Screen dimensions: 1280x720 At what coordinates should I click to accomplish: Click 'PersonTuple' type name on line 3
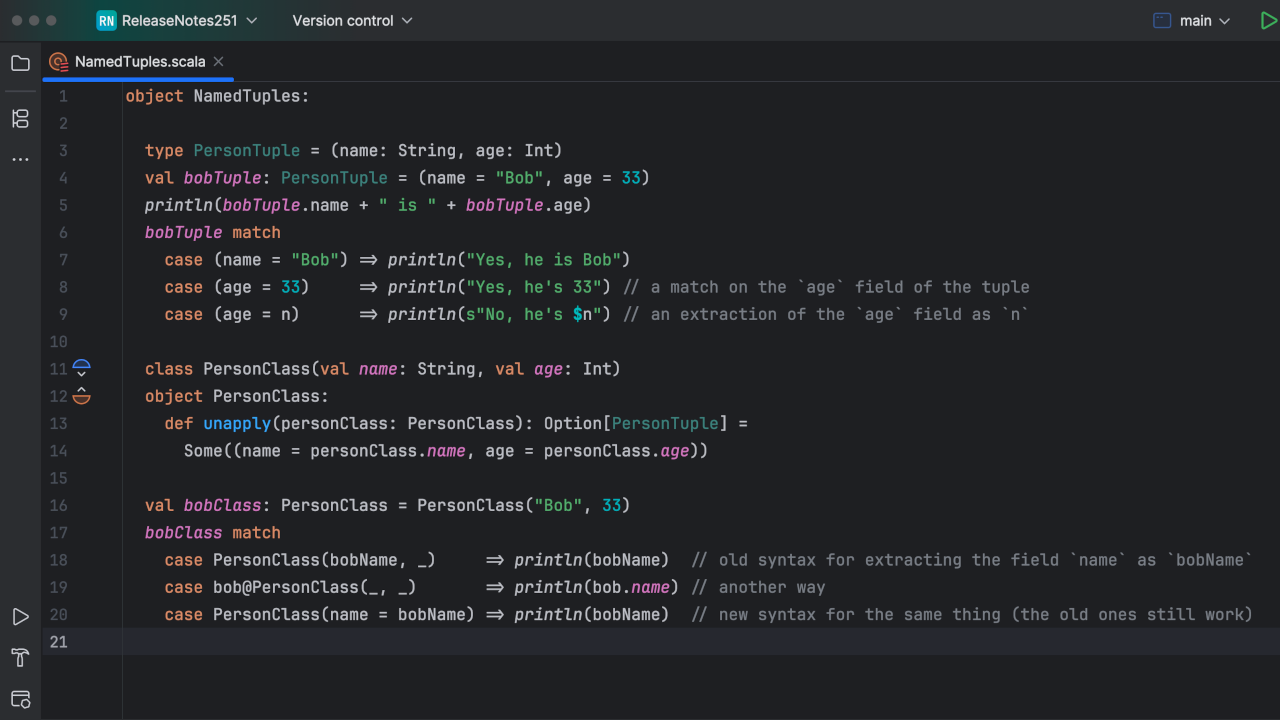[x=246, y=151]
